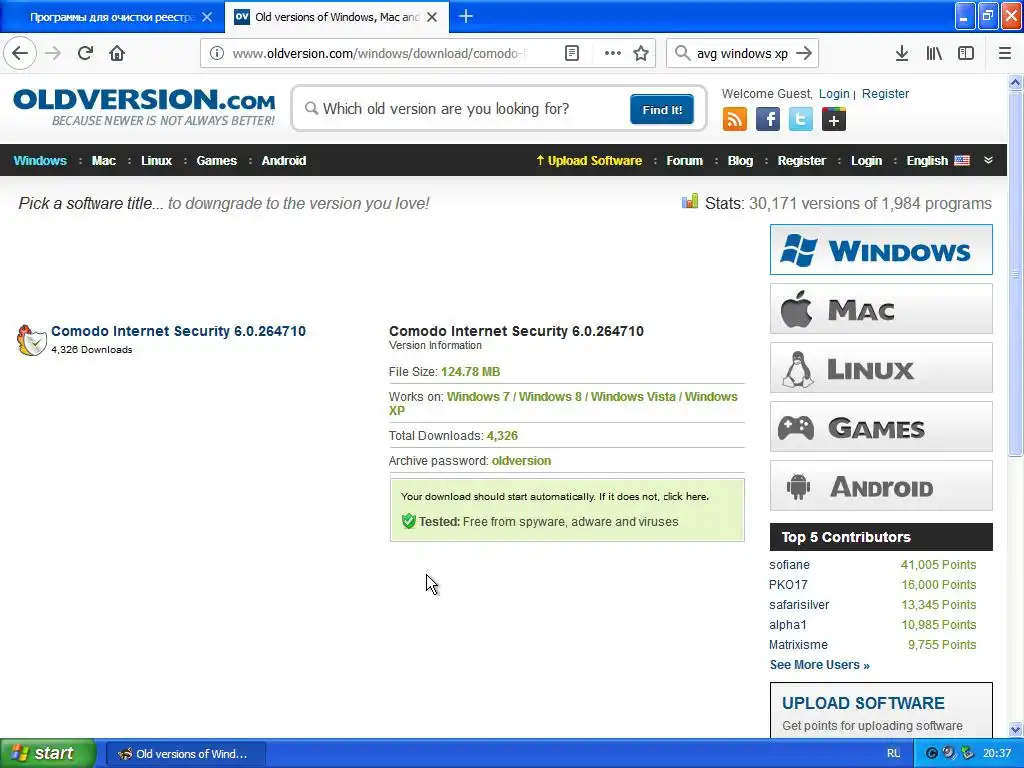Screen dimensions: 1024x768
Task: Click Login in the black navigation bar
Action: tap(867, 161)
